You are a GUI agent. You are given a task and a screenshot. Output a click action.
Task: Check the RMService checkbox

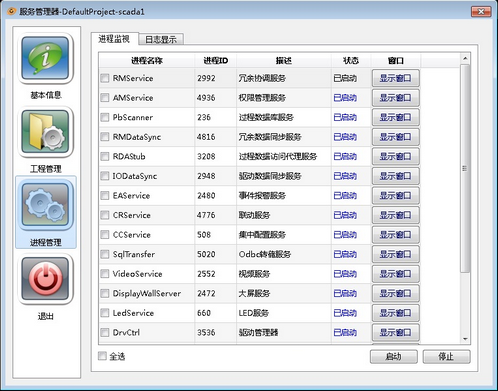point(105,78)
